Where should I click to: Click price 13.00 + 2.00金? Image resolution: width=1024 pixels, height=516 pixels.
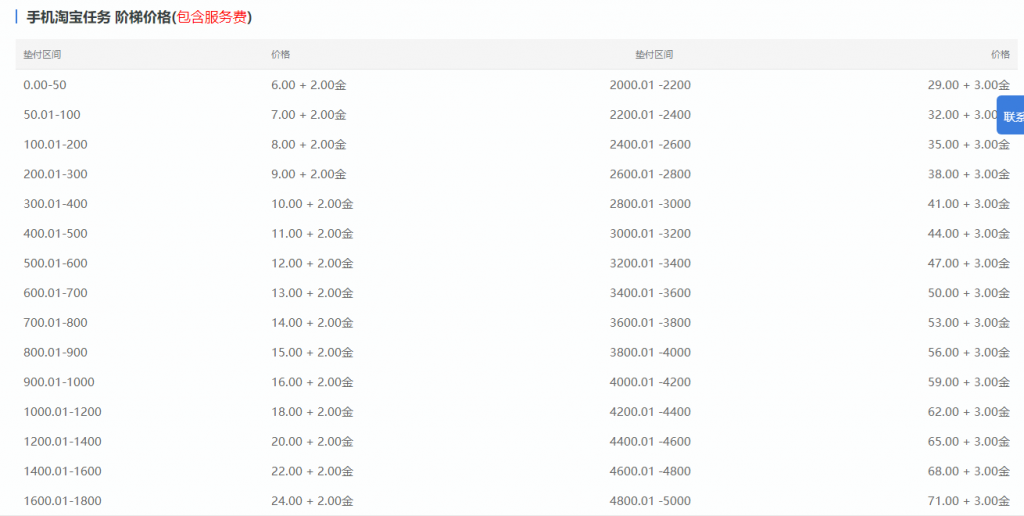pyautogui.click(x=312, y=293)
